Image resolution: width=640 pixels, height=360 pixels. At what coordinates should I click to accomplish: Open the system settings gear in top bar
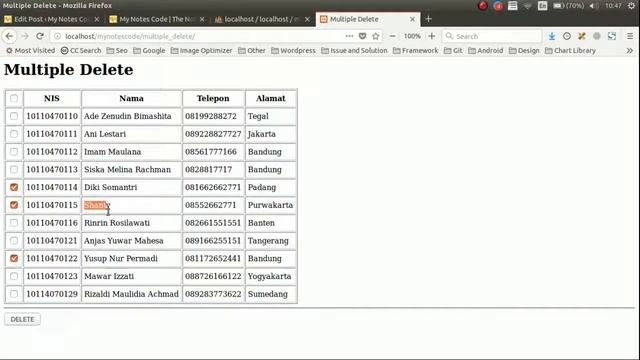[631, 6]
